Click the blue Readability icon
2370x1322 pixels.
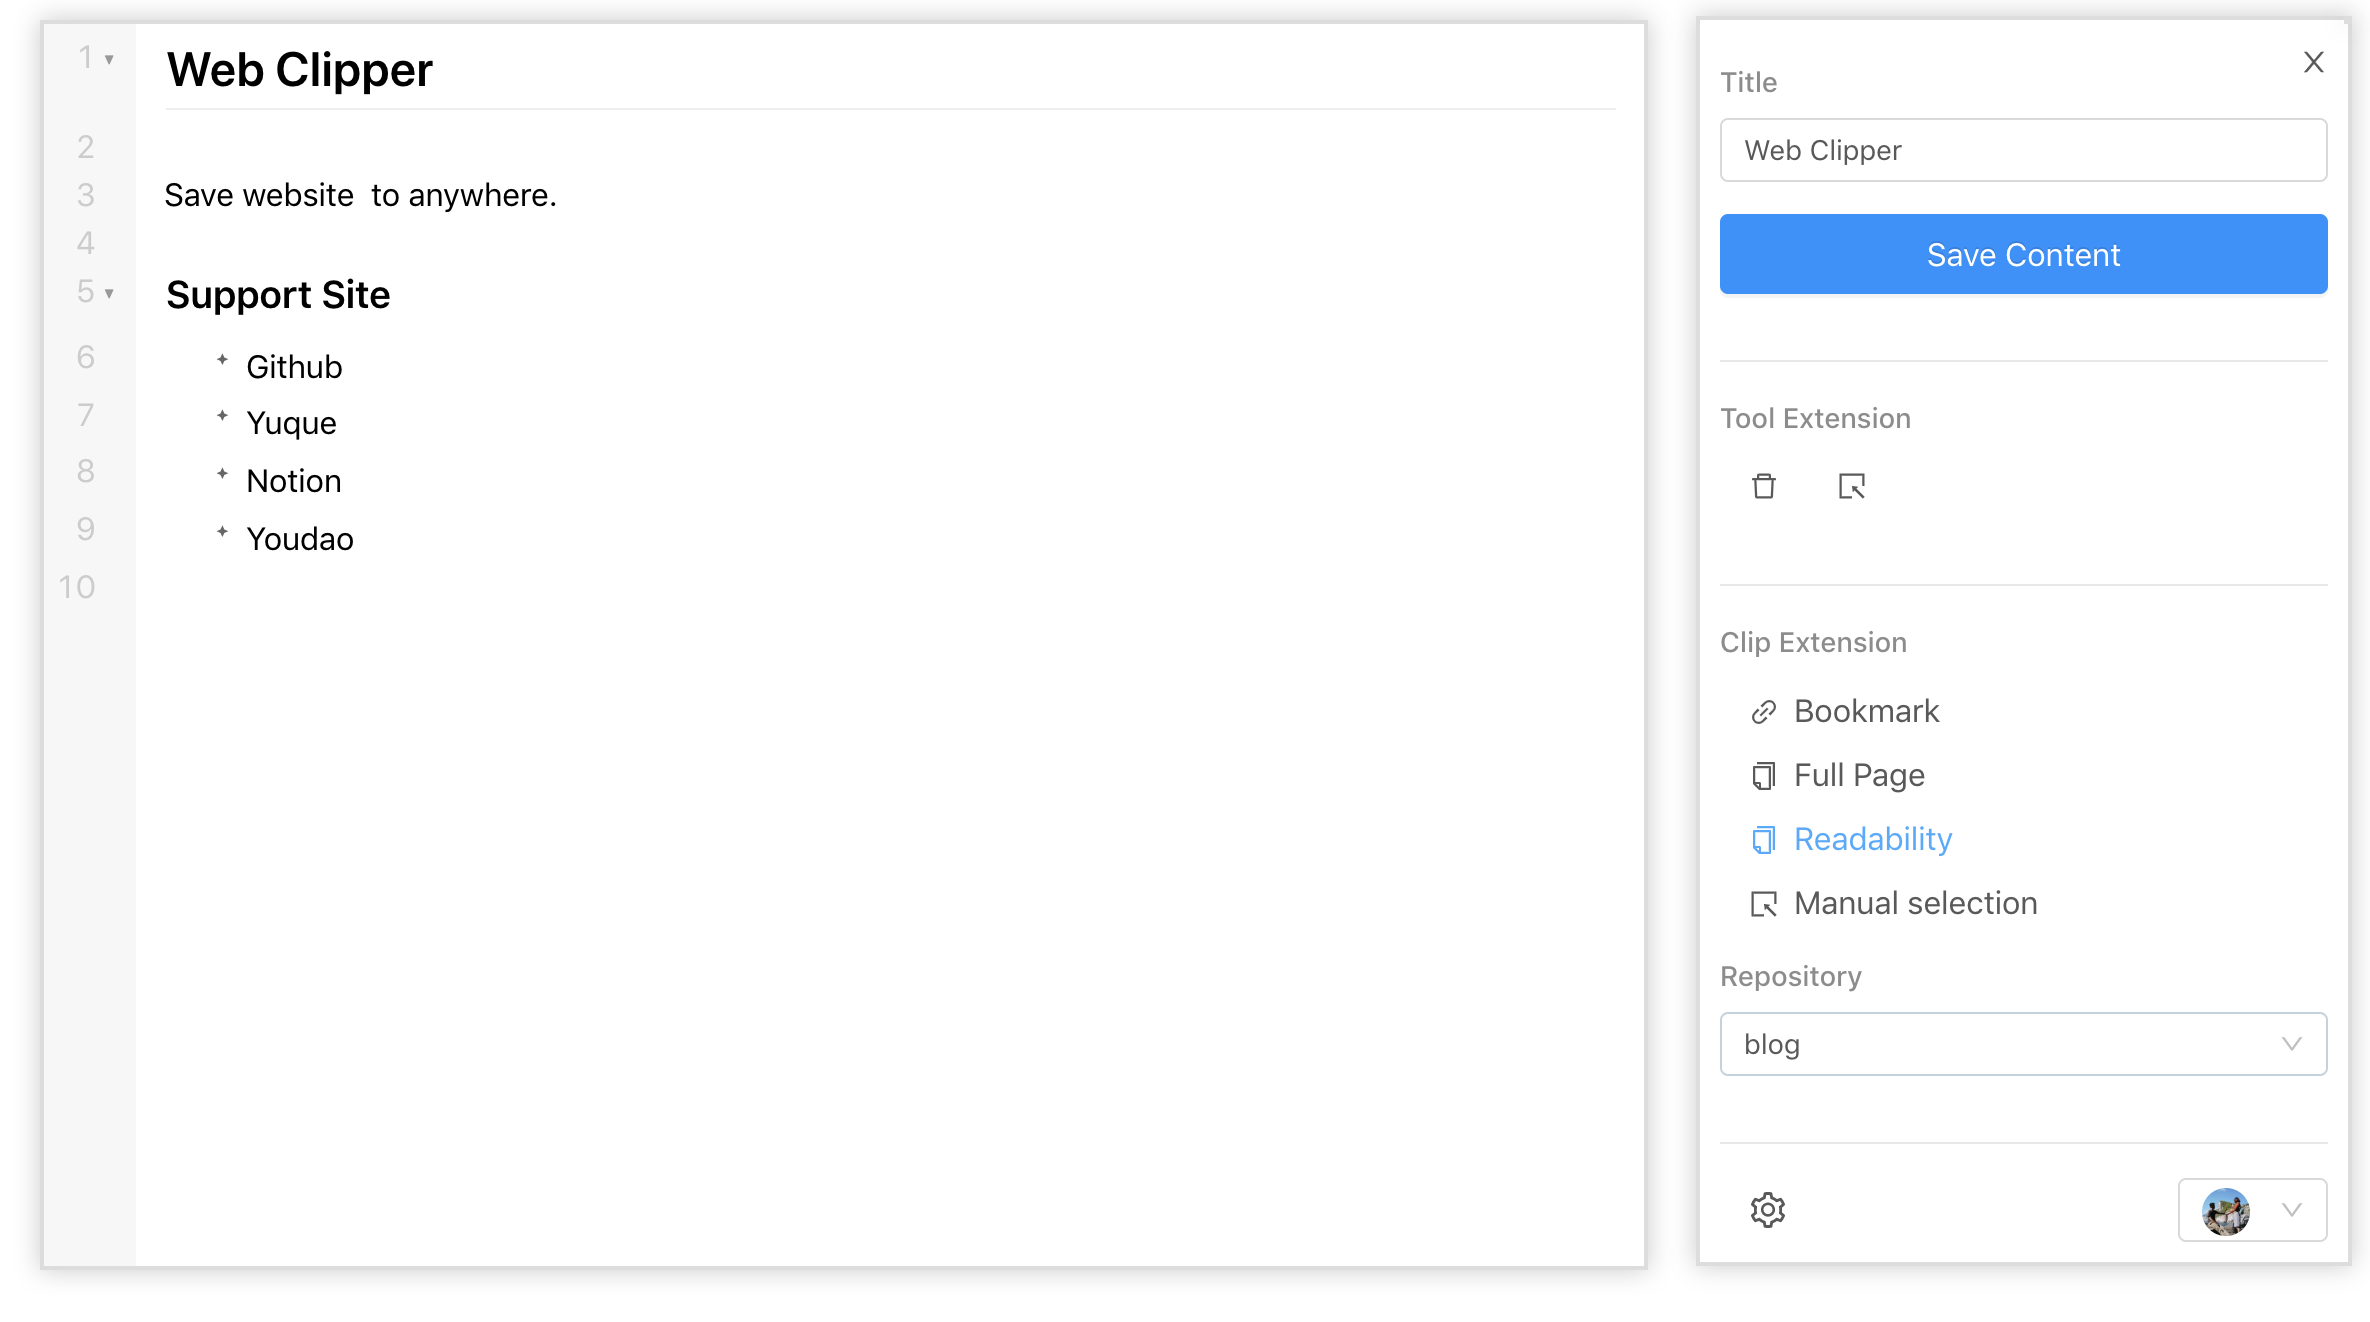pyautogui.click(x=1763, y=840)
